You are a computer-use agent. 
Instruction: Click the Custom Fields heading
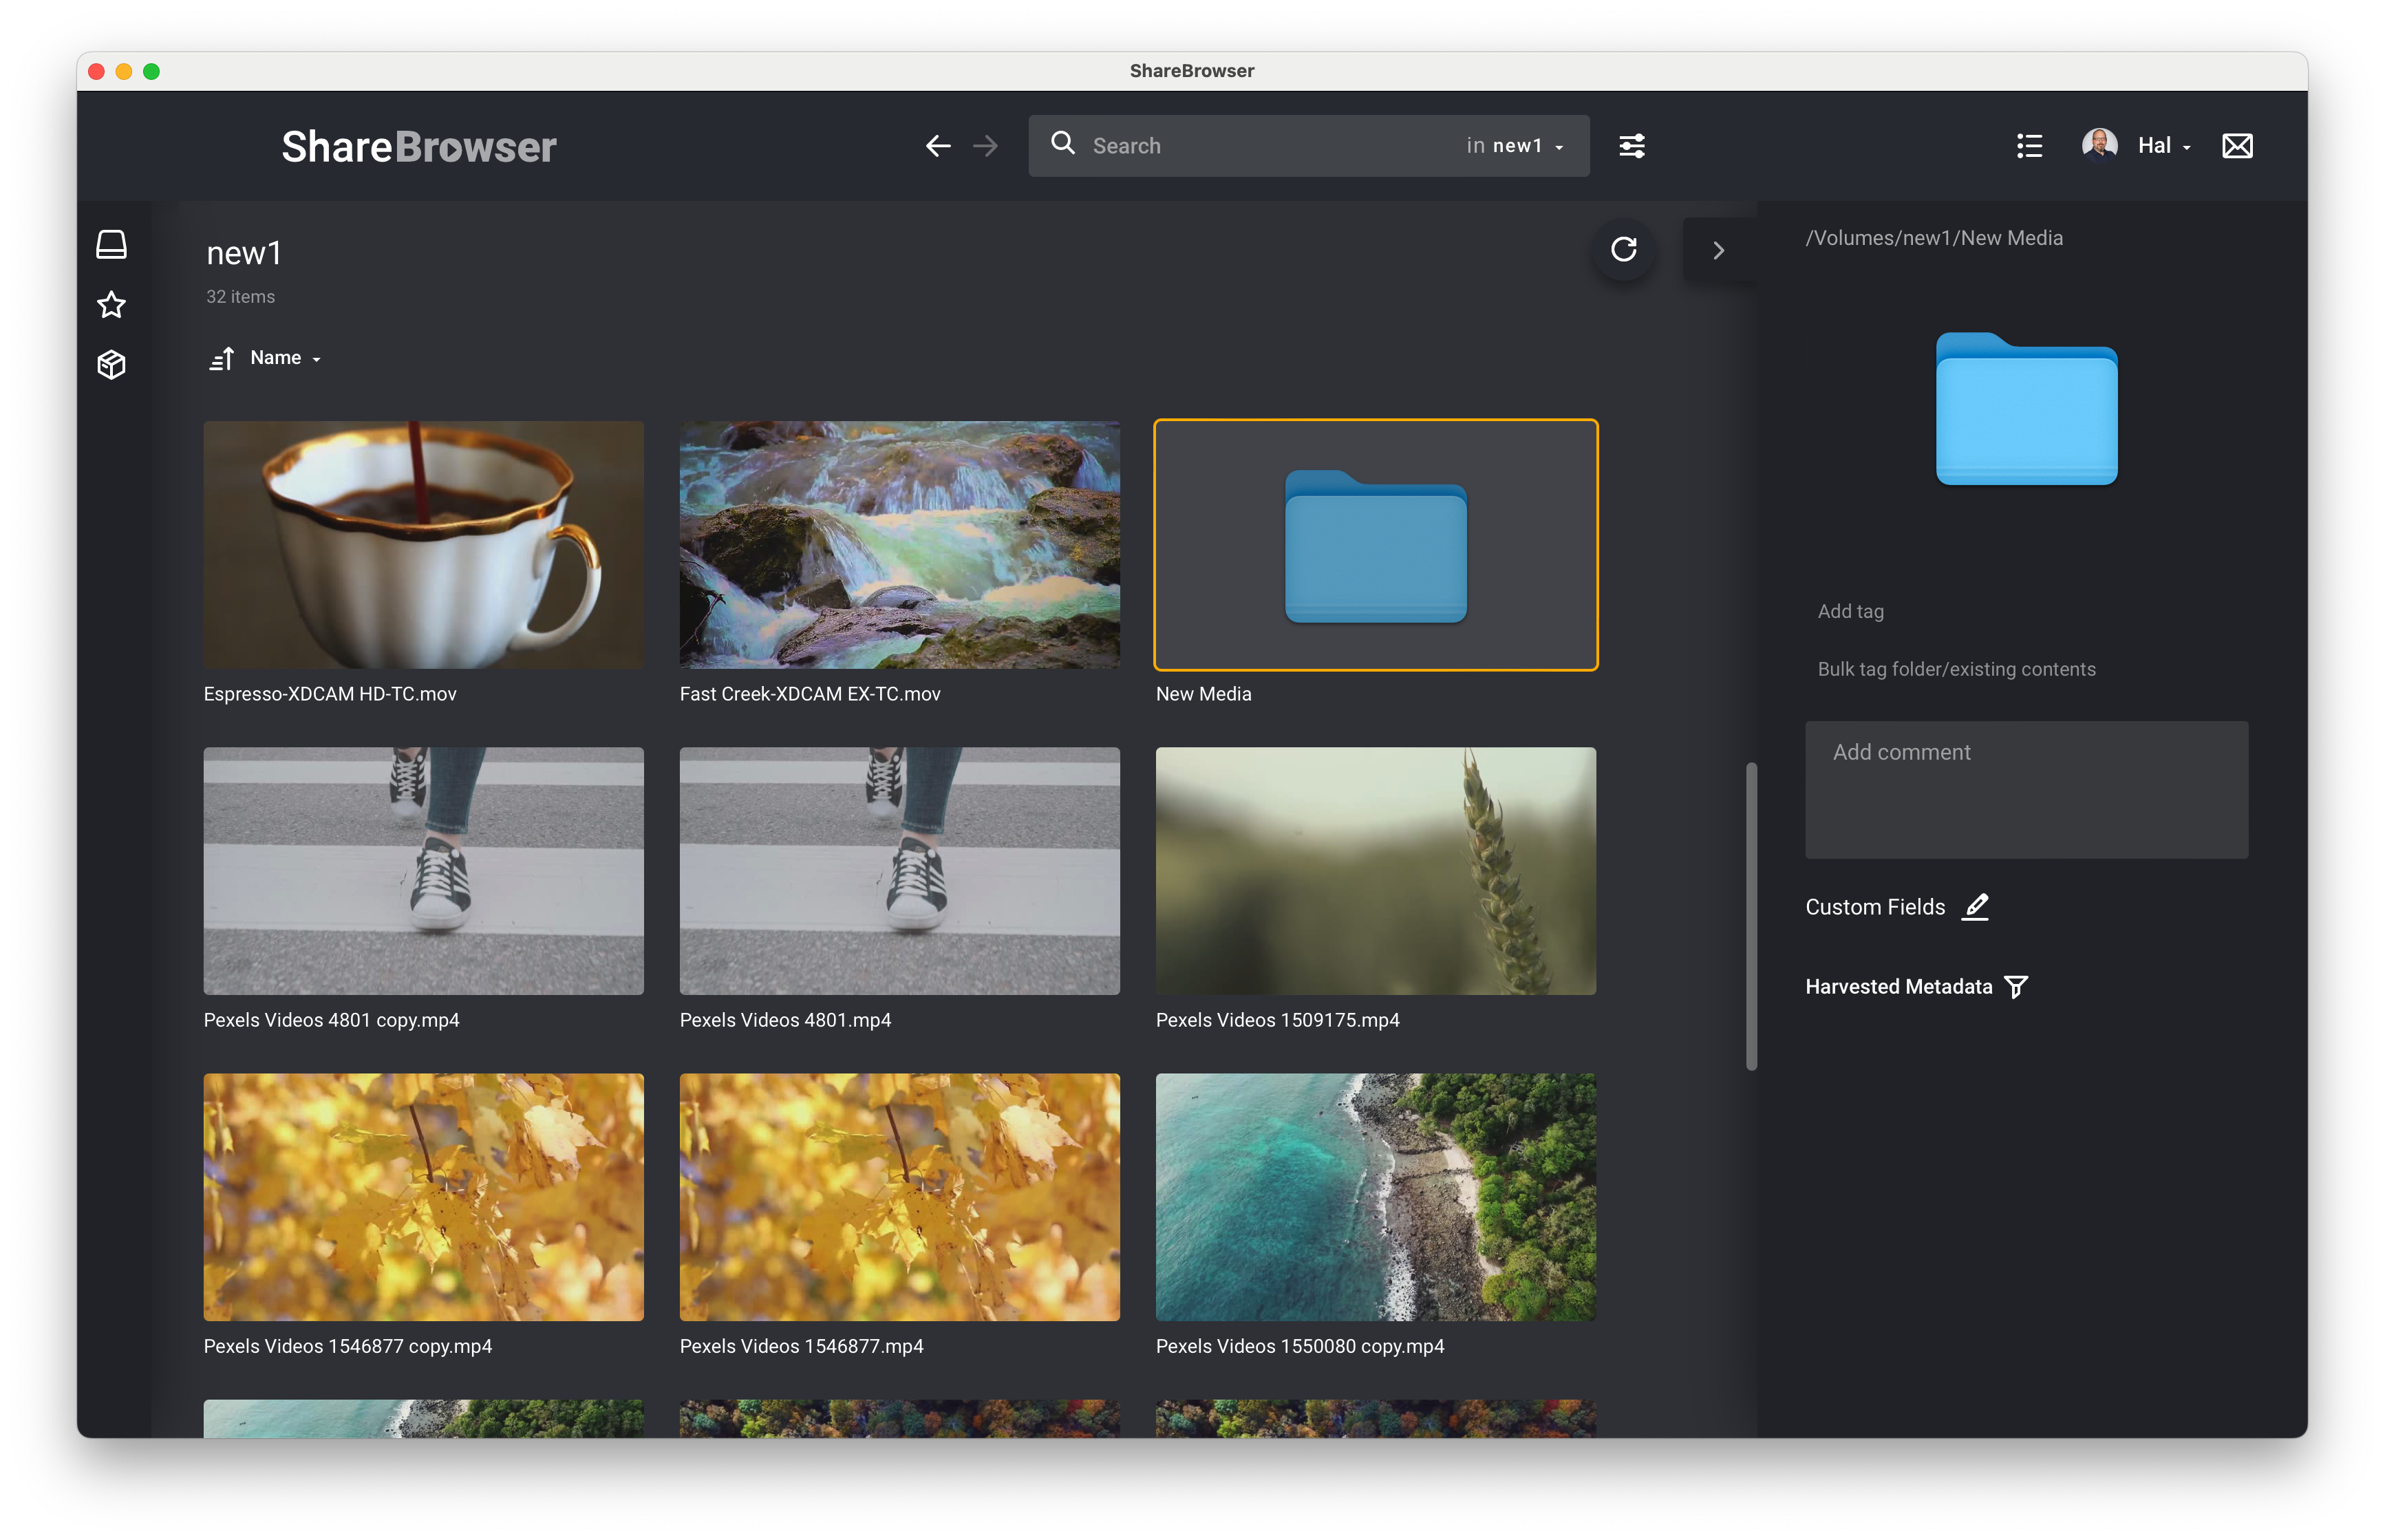(x=1875, y=907)
